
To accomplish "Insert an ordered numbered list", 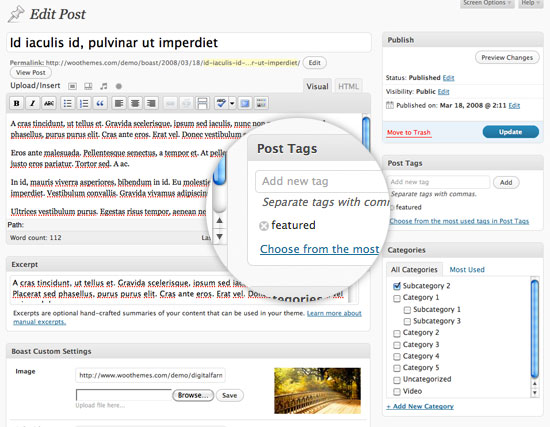I will (x=84, y=103).
